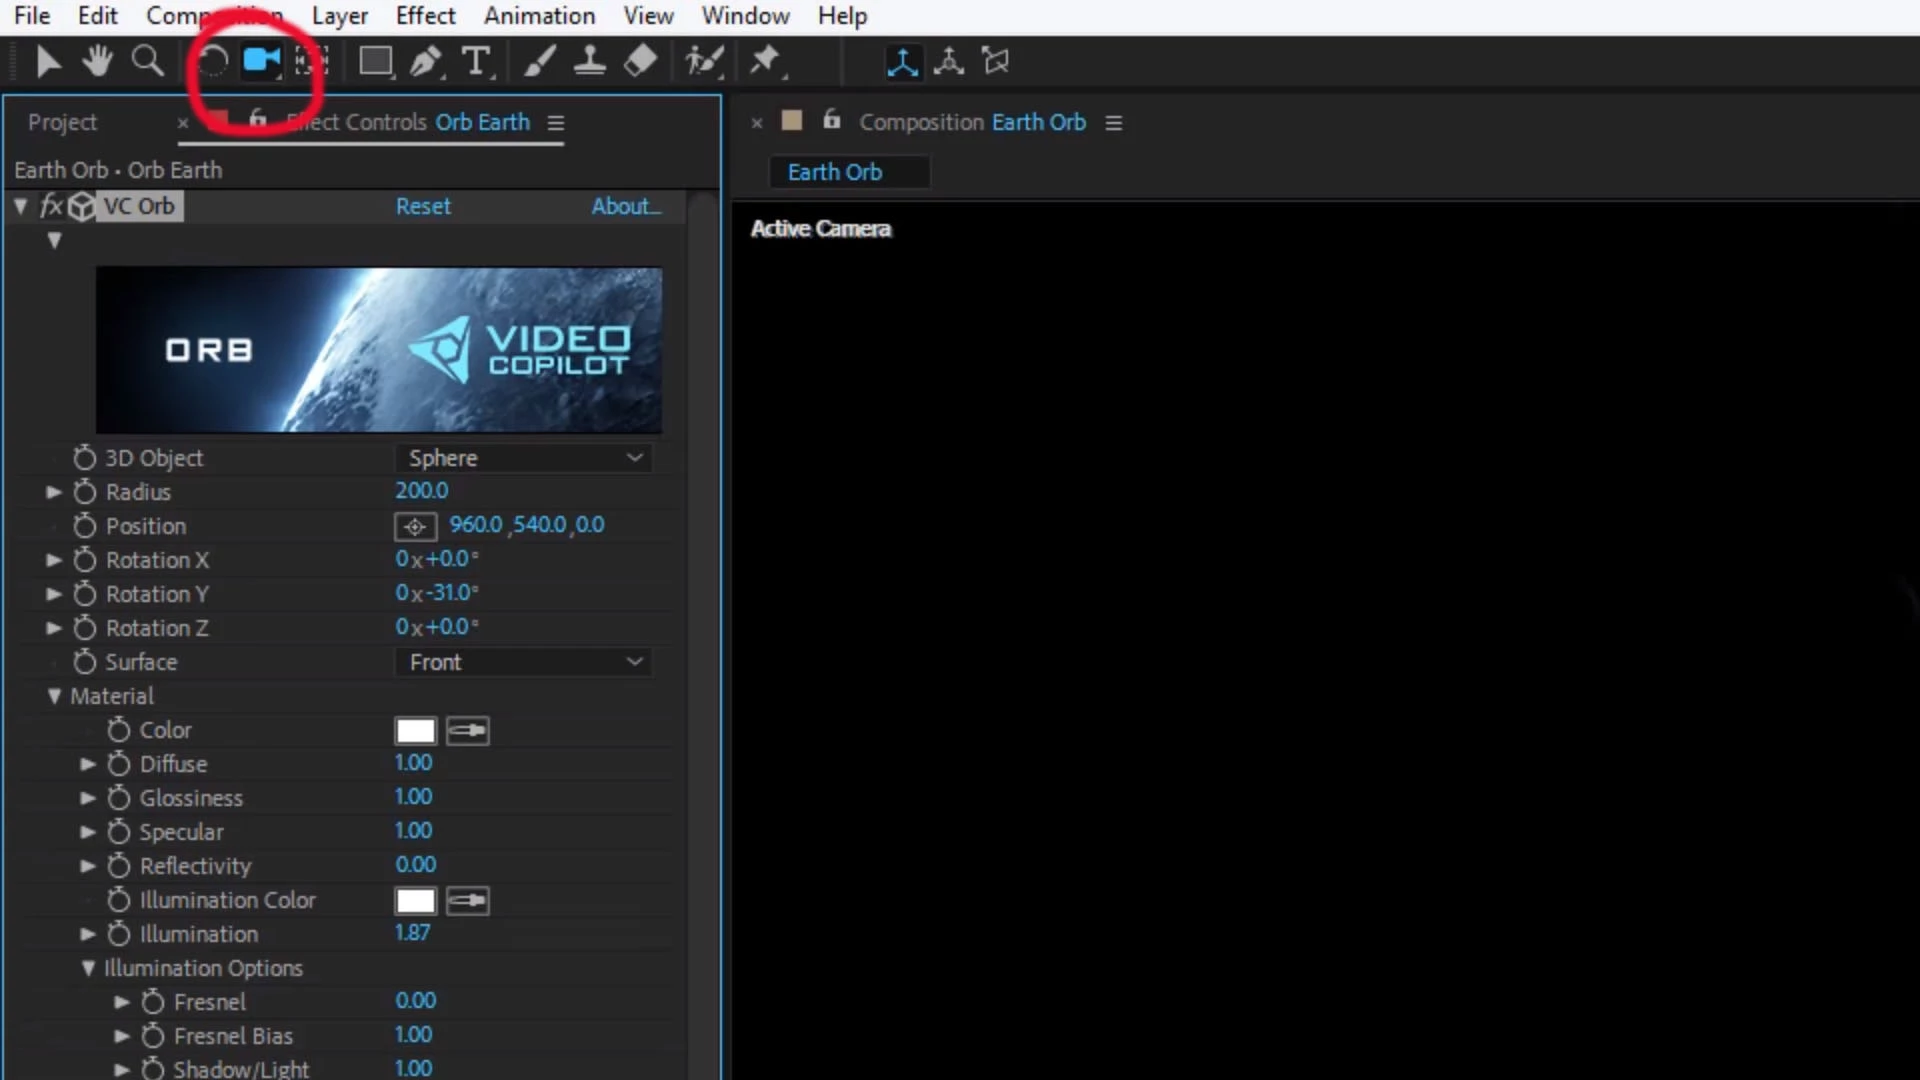Select the Clone Stamp tool

coord(589,61)
